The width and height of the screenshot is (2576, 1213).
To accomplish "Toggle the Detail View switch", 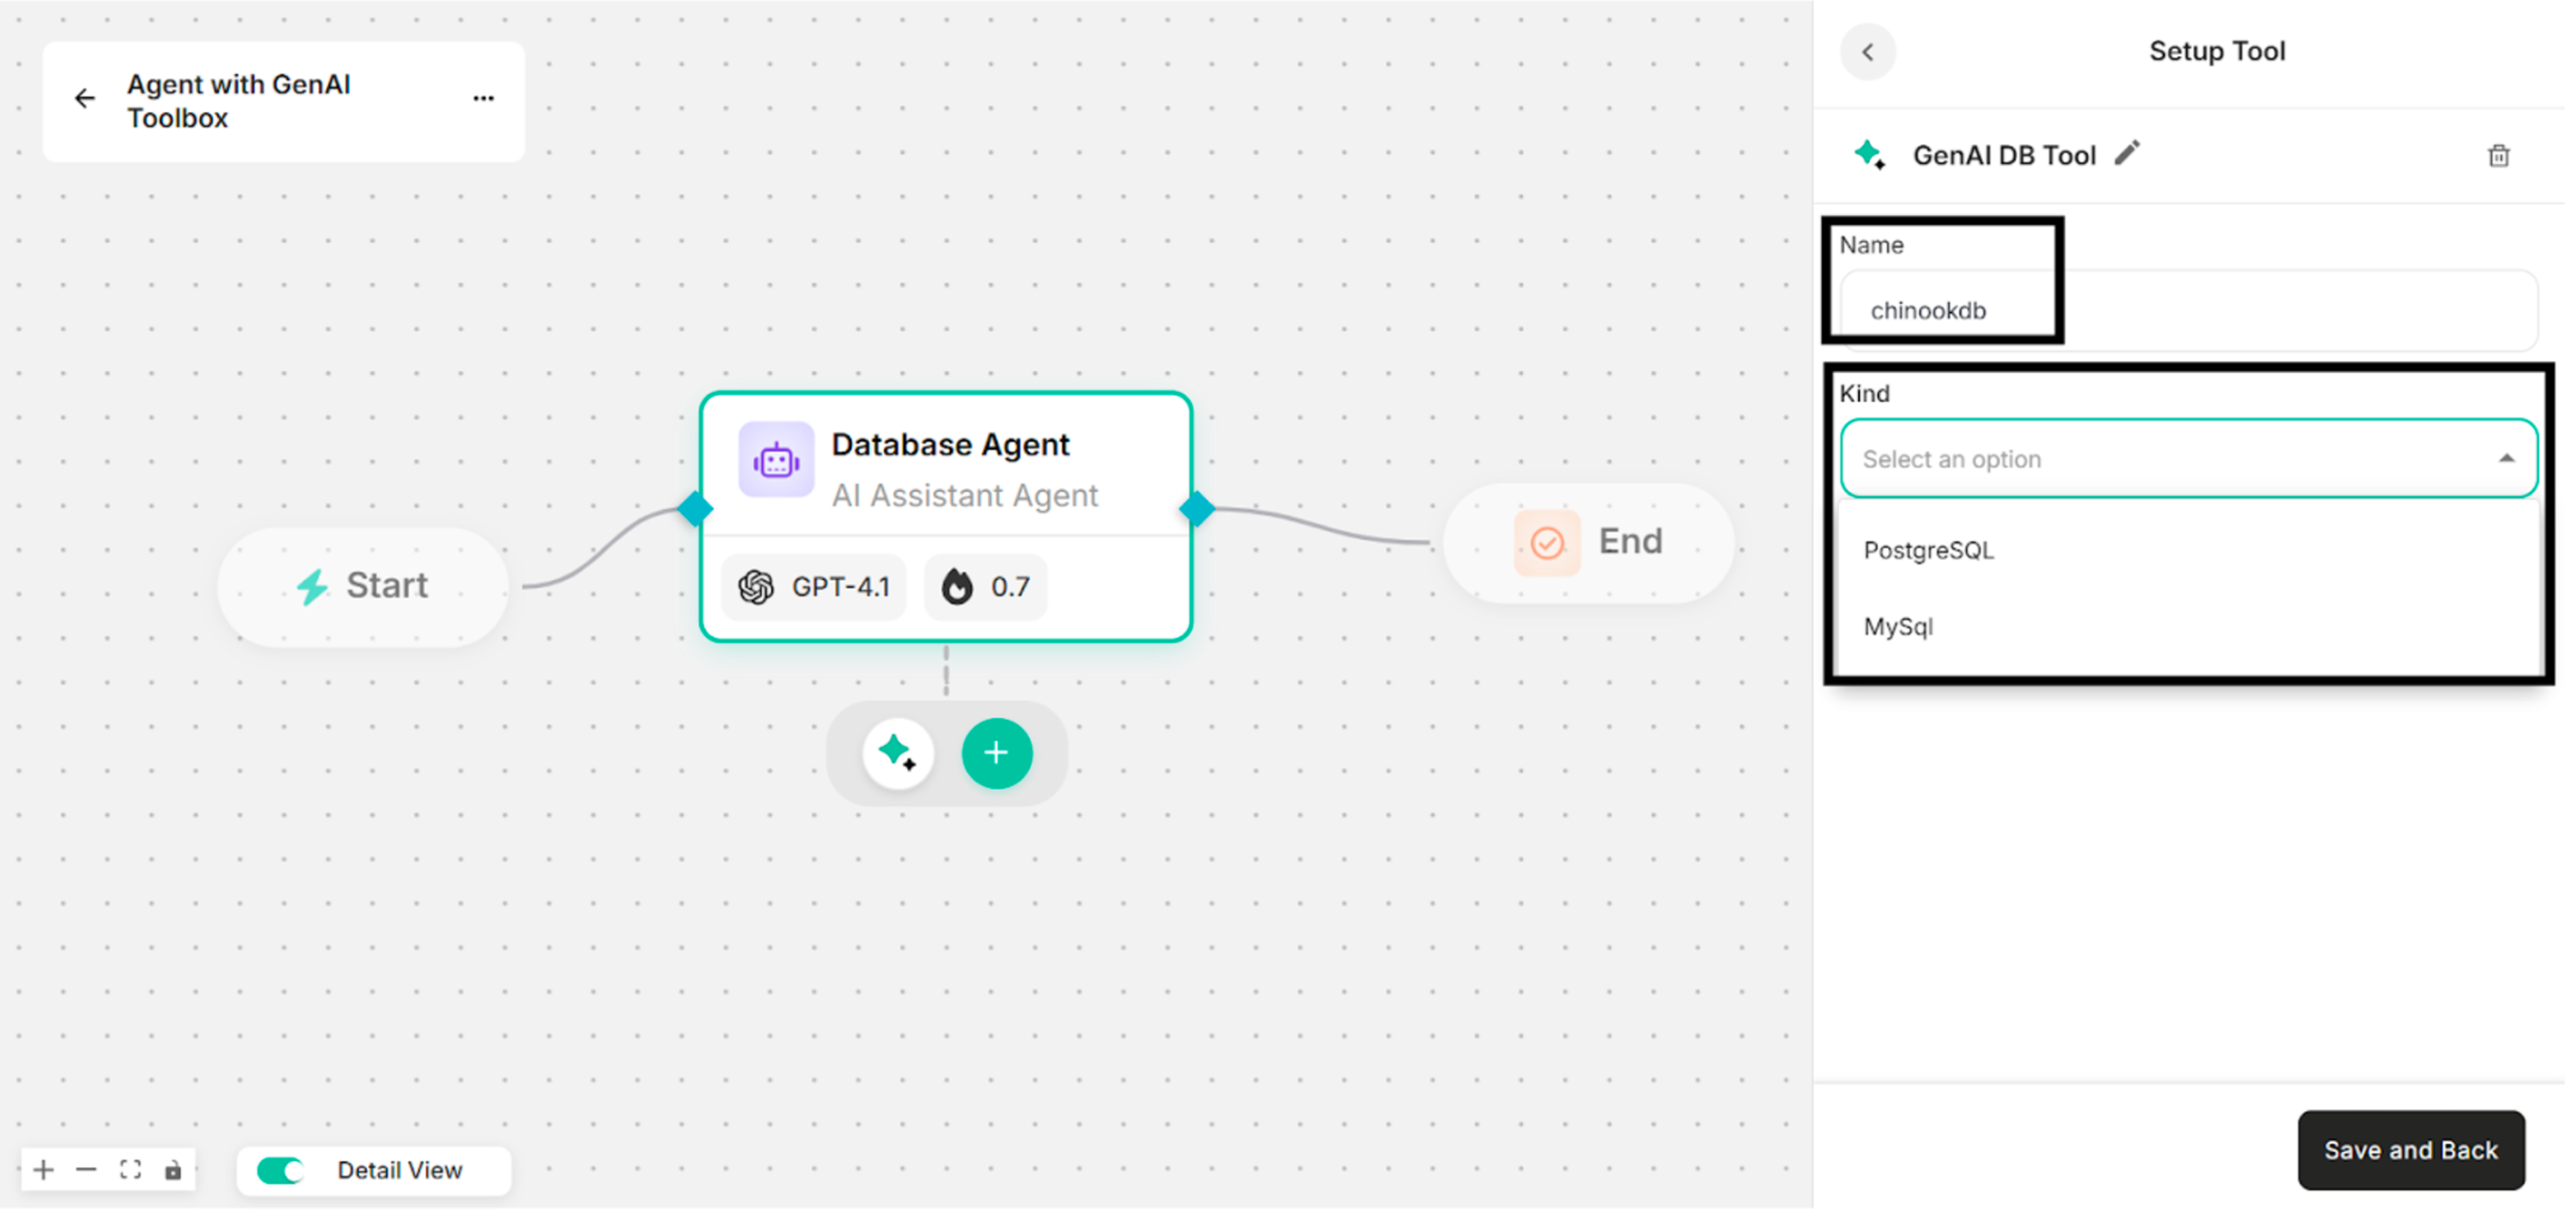I will [281, 1171].
